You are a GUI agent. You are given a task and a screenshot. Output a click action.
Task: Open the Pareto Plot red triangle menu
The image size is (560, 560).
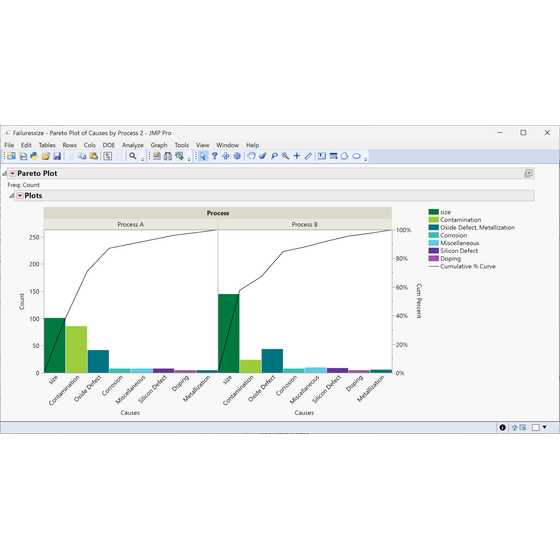(x=12, y=174)
